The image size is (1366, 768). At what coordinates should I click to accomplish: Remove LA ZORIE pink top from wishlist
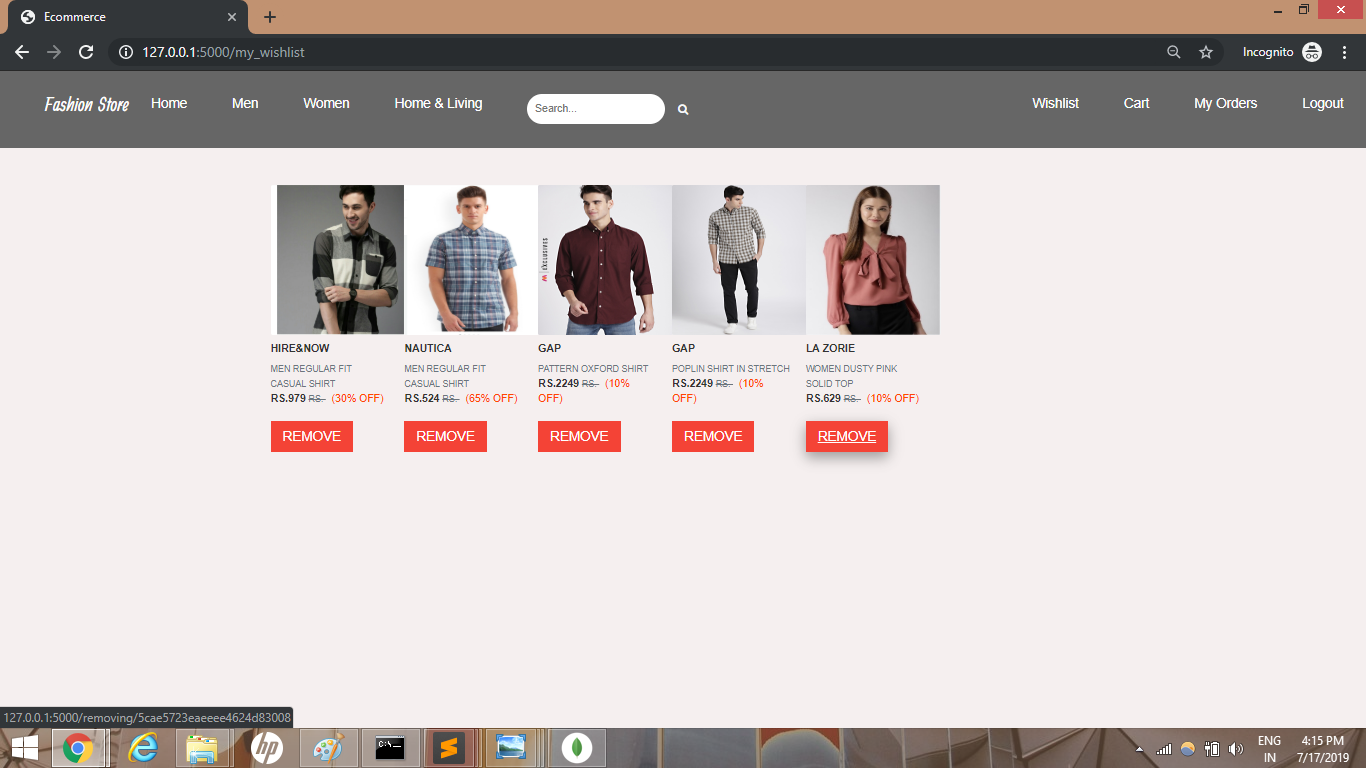[x=847, y=436]
